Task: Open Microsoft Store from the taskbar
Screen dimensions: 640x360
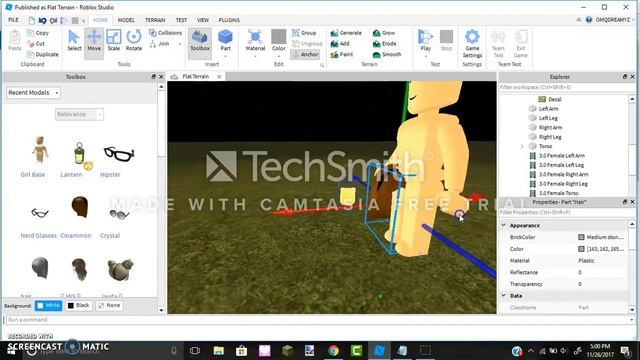Action: coord(242,351)
